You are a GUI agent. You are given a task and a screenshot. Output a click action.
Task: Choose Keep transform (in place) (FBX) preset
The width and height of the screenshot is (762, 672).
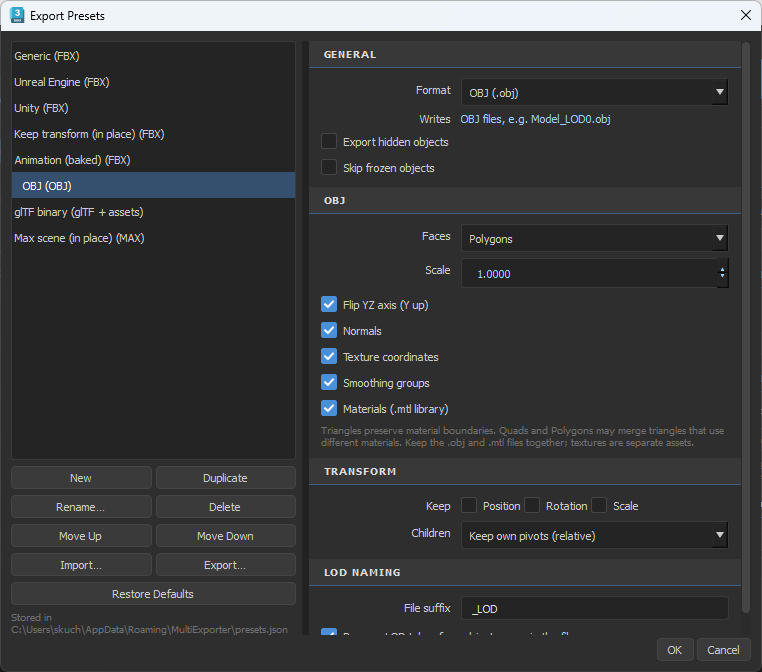click(153, 134)
